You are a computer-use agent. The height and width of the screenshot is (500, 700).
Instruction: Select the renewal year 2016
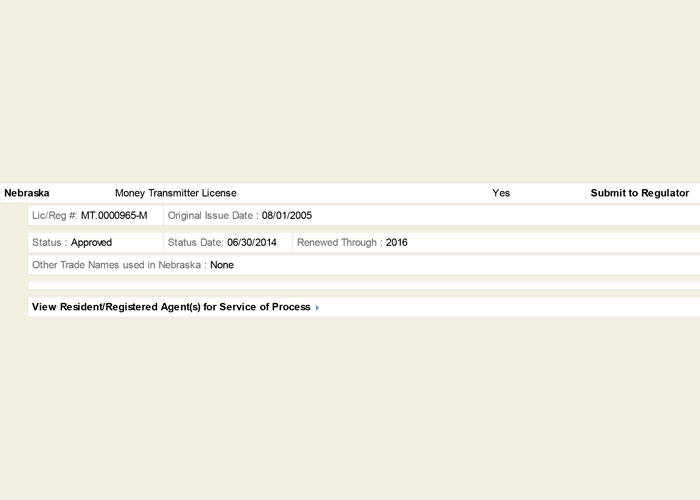click(x=397, y=242)
